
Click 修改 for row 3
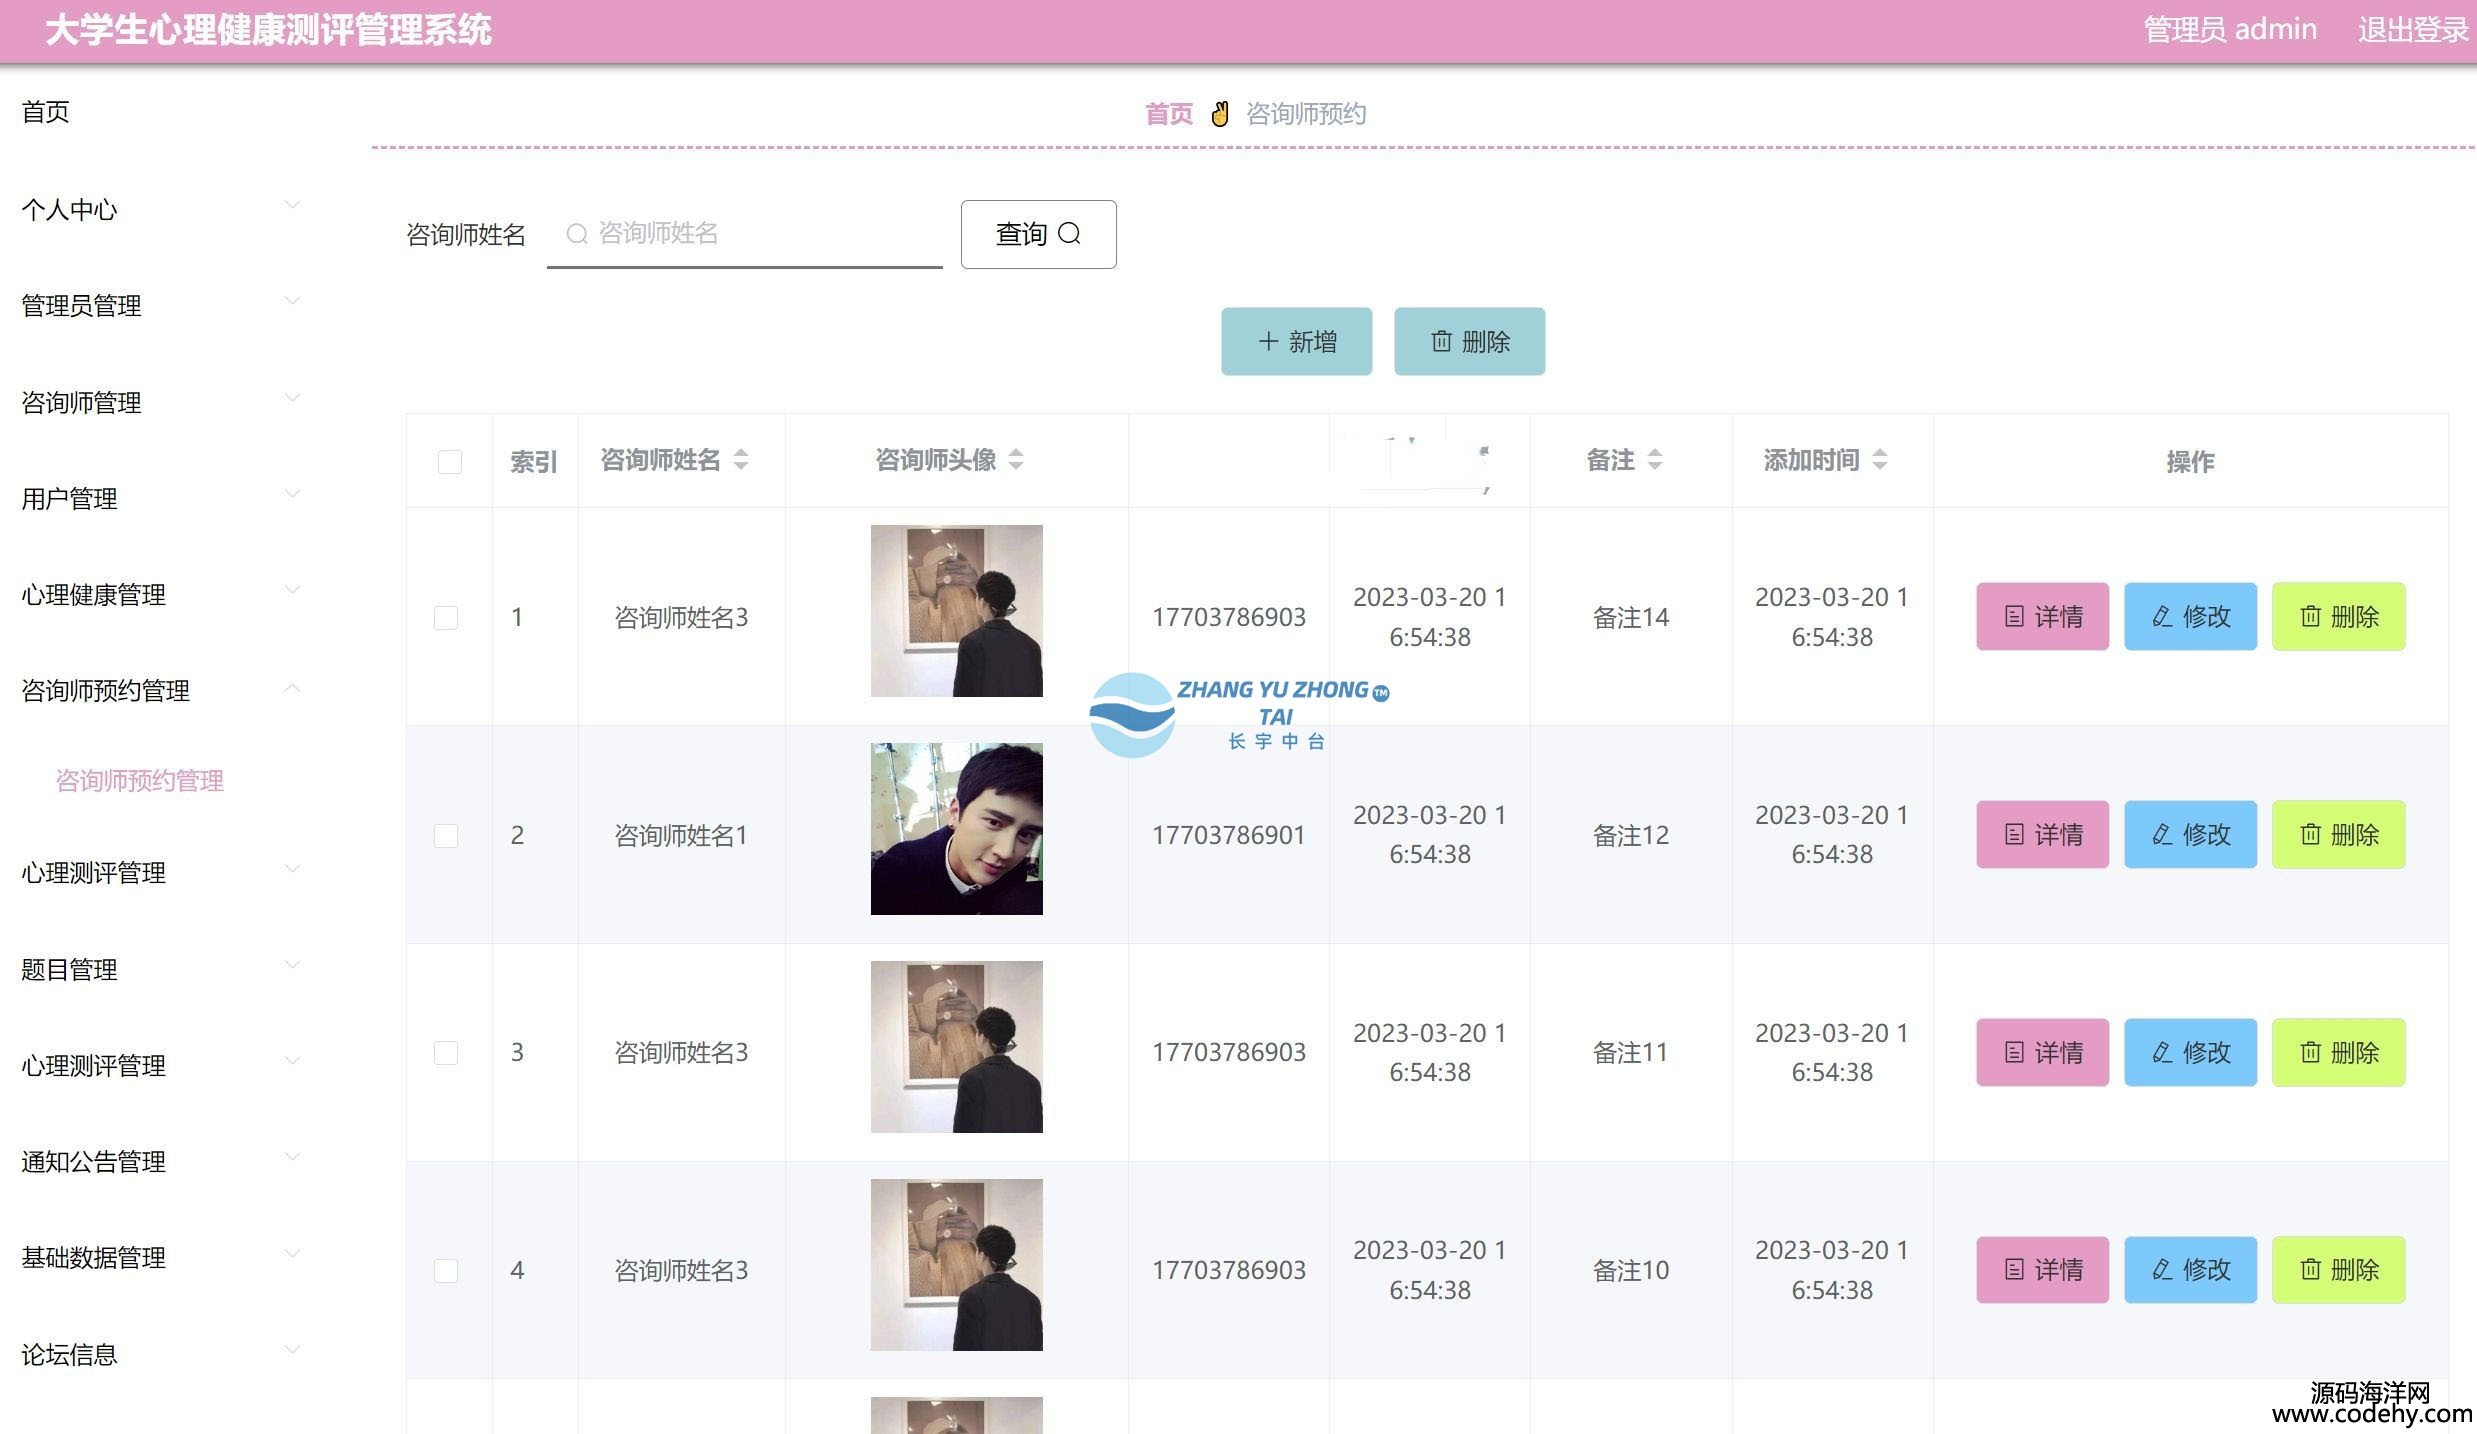pos(2190,1052)
